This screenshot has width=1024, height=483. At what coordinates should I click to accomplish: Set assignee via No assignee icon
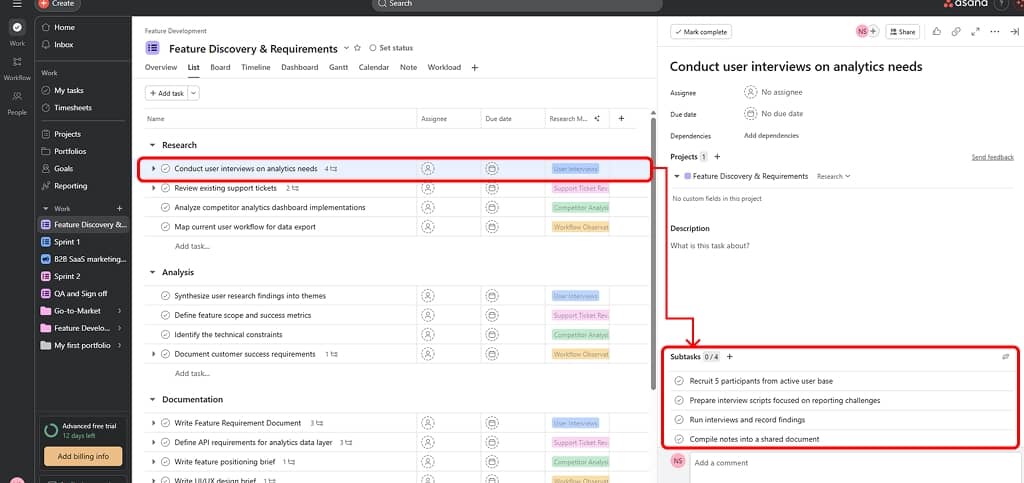point(750,93)
